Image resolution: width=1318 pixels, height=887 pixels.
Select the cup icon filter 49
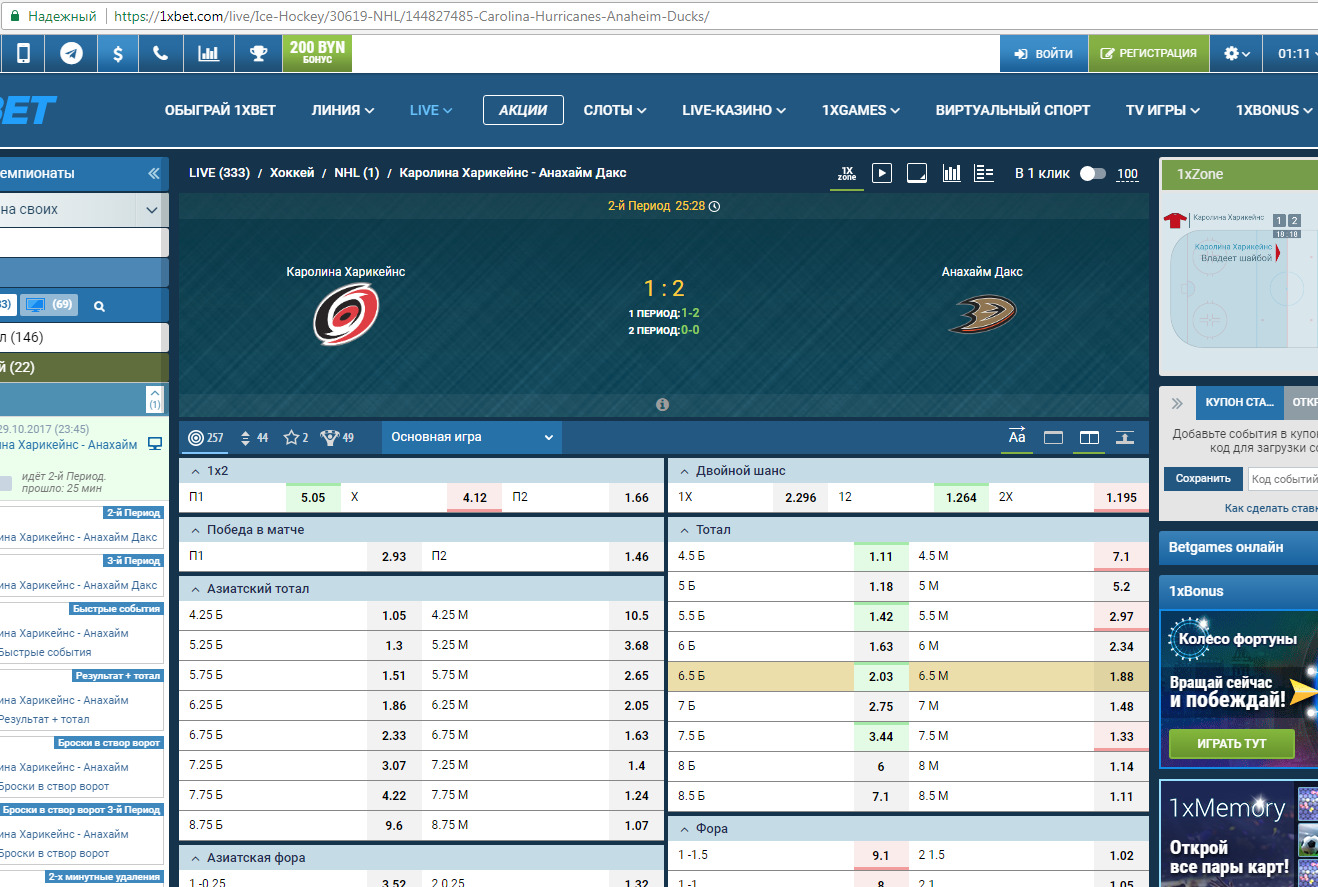point(337,437)
